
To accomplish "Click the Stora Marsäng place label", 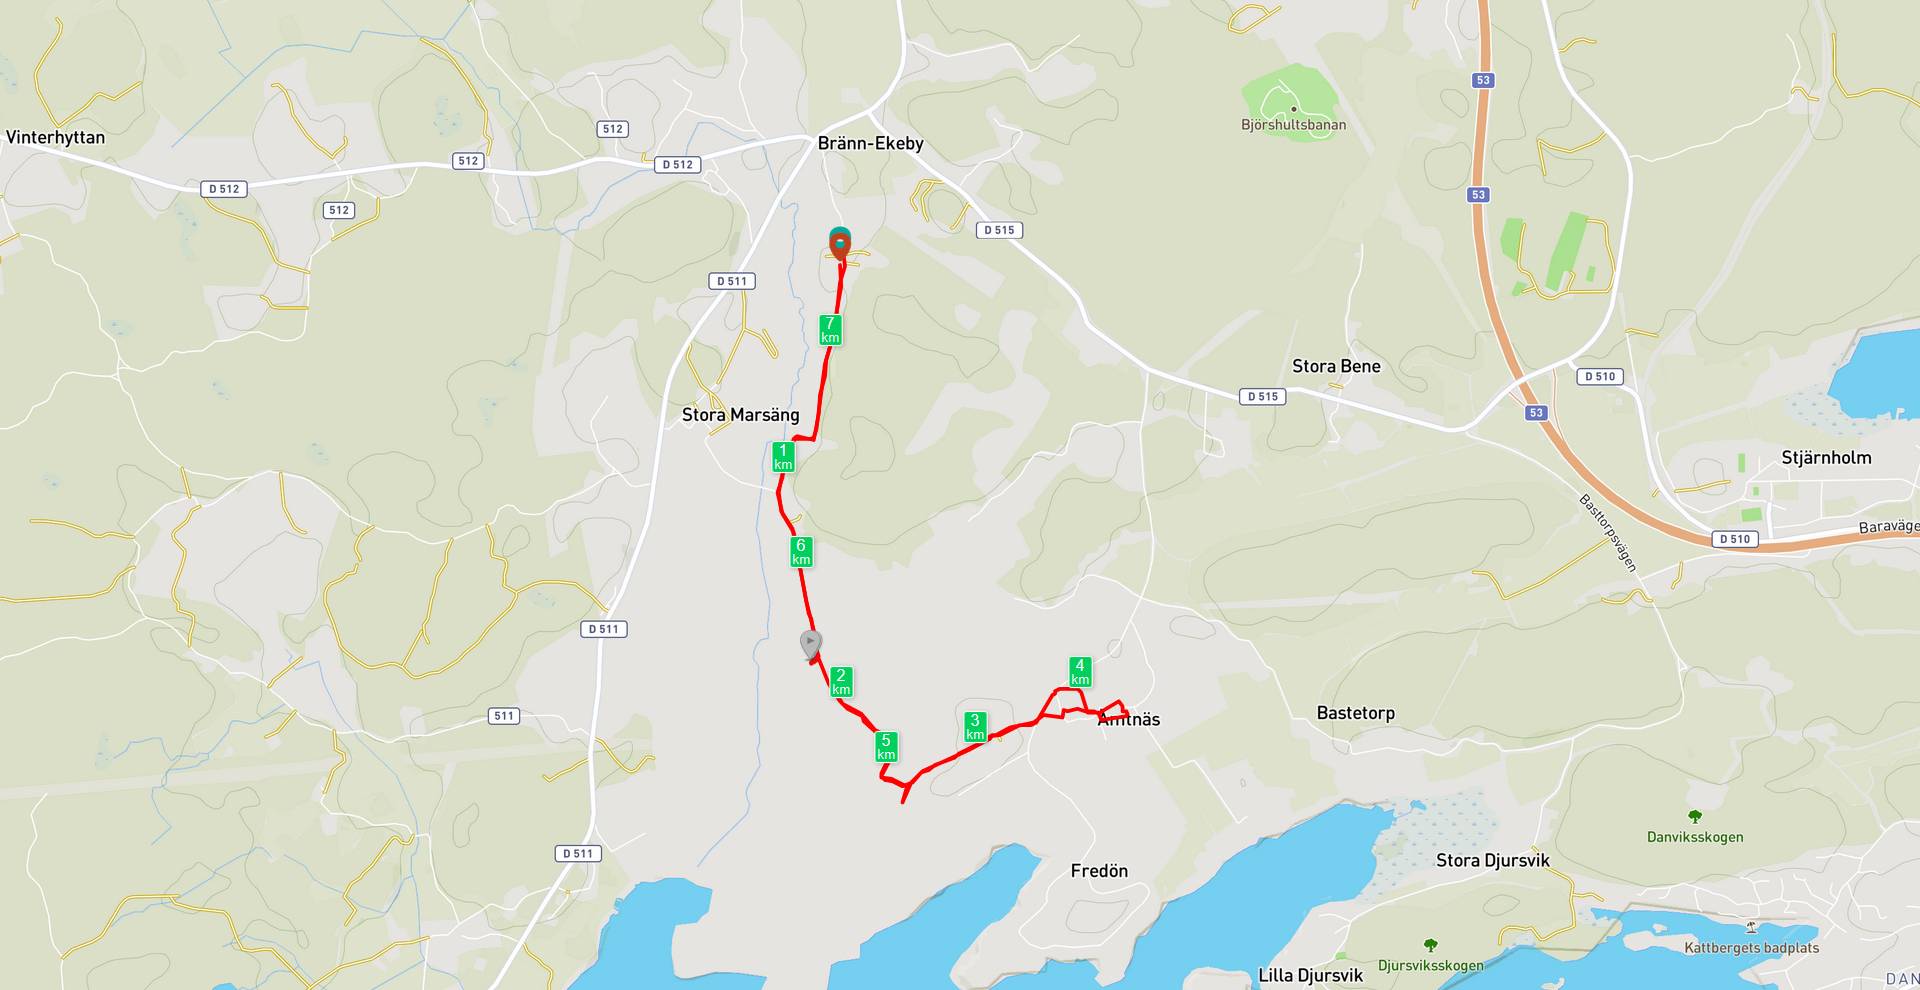I will 740,415.
